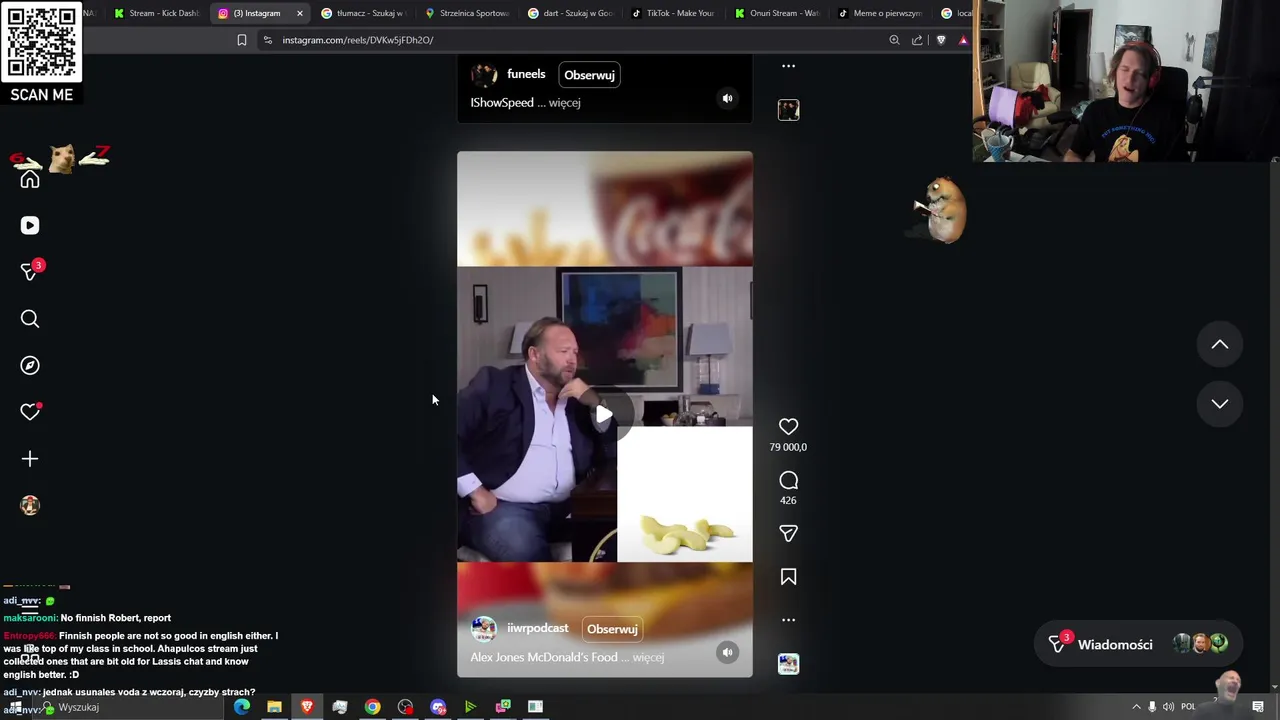Open browser zoom magnifier icon
Viewport: 1280px width, 720px height.
[894, 40]
